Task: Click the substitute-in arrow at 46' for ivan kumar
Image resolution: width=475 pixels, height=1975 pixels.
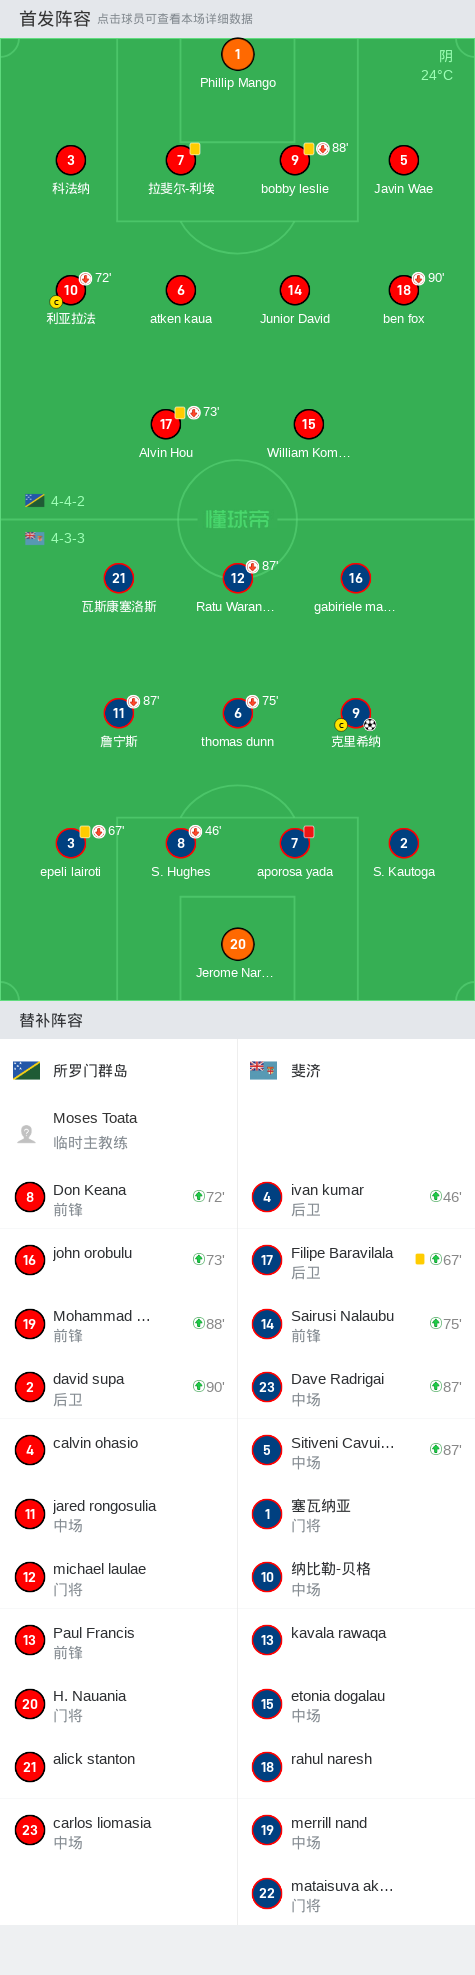Action: click(436, 1196)
